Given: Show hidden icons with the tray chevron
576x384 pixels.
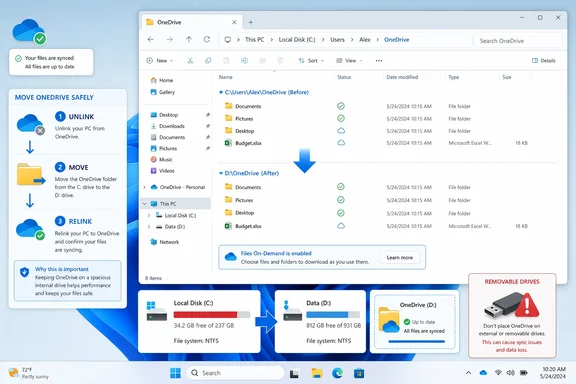Looking at the screenshot, I should [468, 373].
